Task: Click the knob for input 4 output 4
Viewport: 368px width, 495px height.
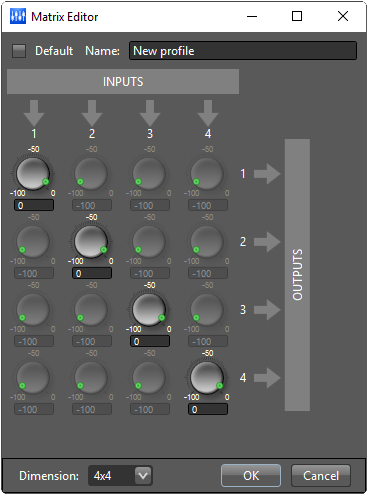Action: tap(207, 378)
